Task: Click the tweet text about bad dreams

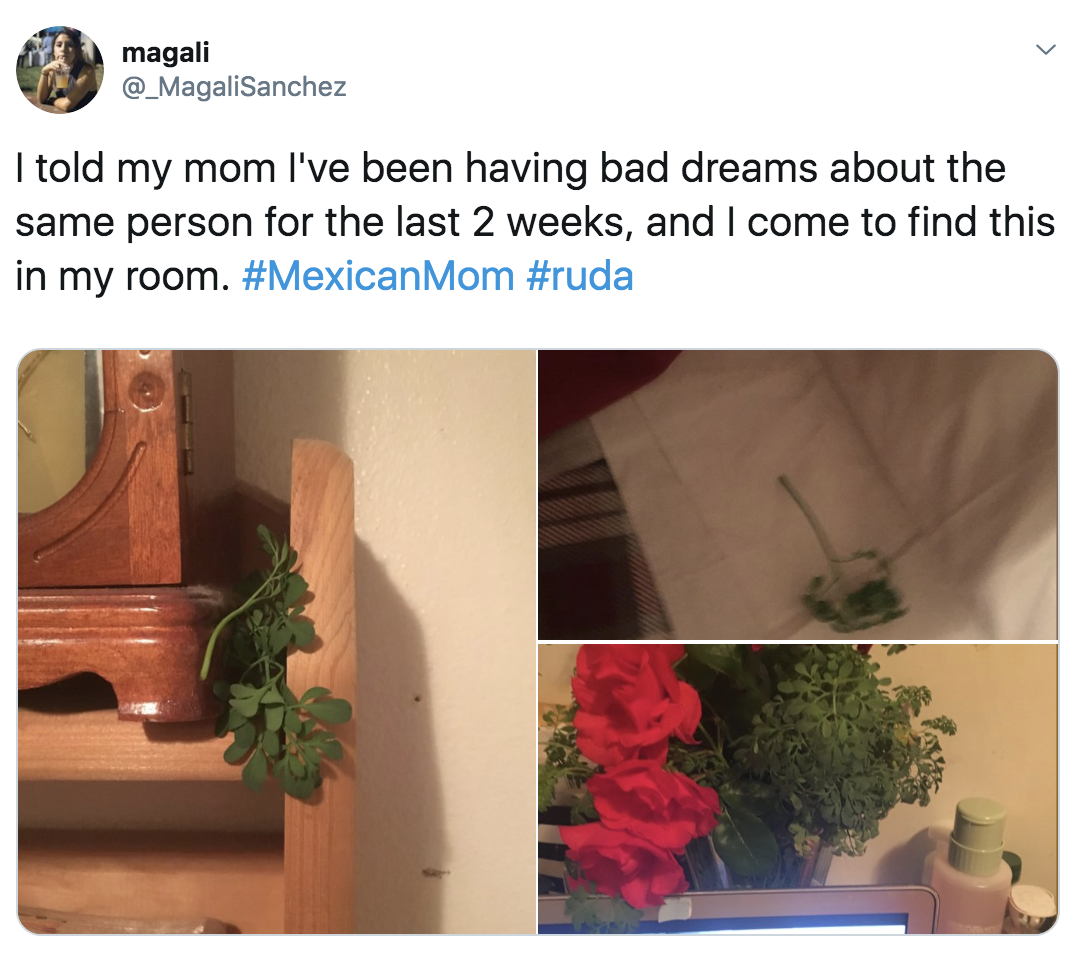Action: pyautogui.click(x=535, y=222)
